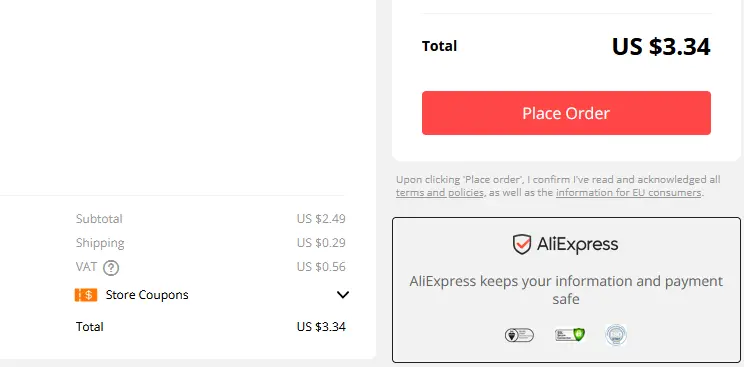The height and width of the screenshot is (367, 744).
Task: Click the AliExpress shield checkmark logo
Action: [x=521, y=245]
